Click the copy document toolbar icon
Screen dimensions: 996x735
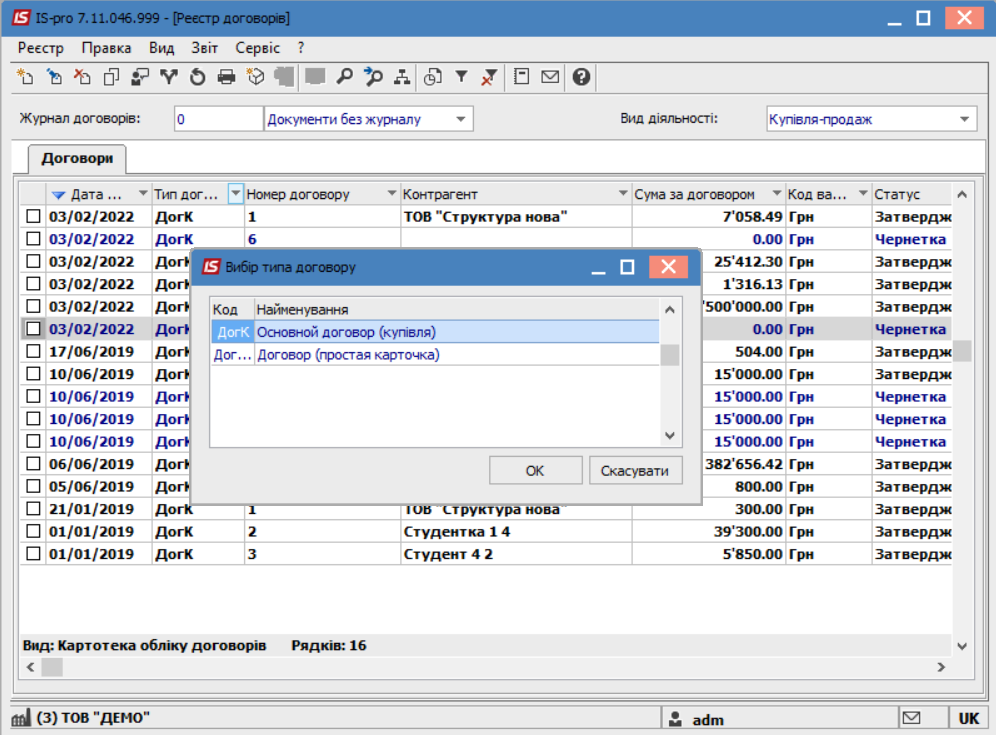click(x=111, y=77)
